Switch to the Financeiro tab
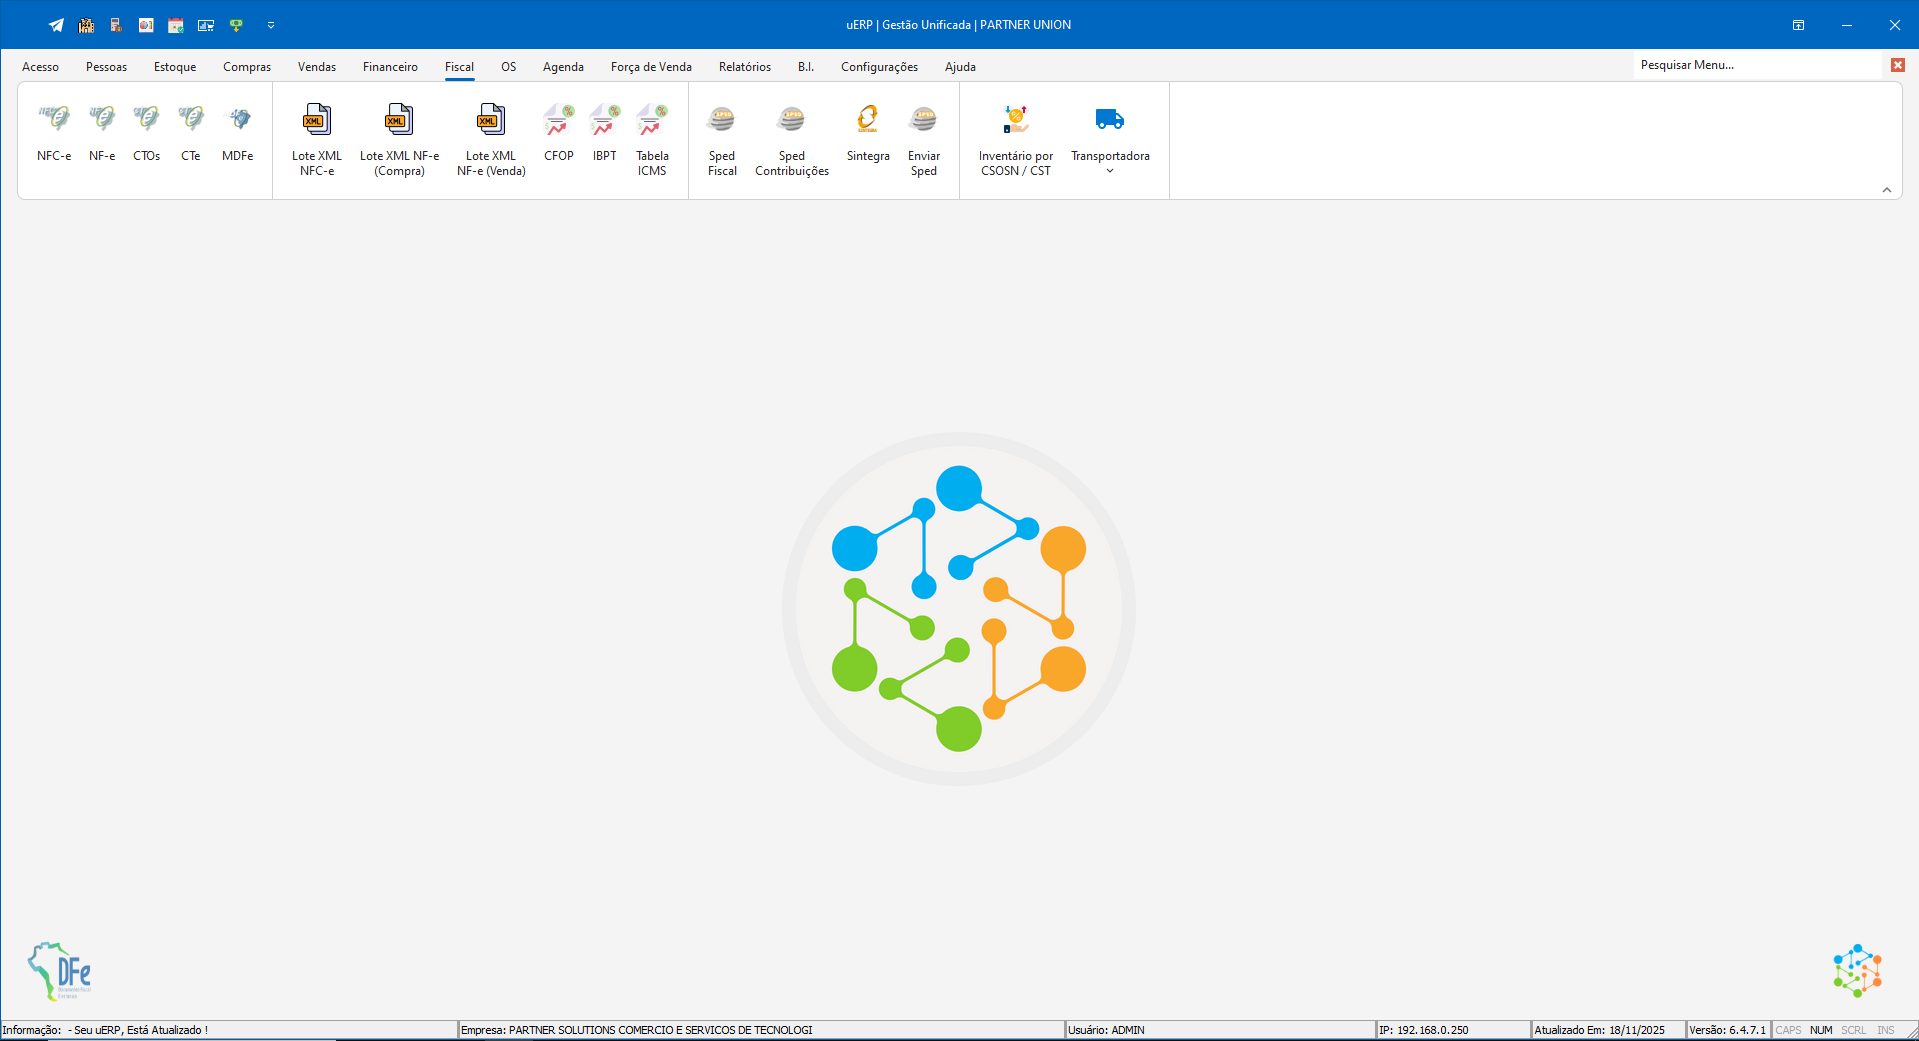 pyautogui.click(x=390, y=67)
